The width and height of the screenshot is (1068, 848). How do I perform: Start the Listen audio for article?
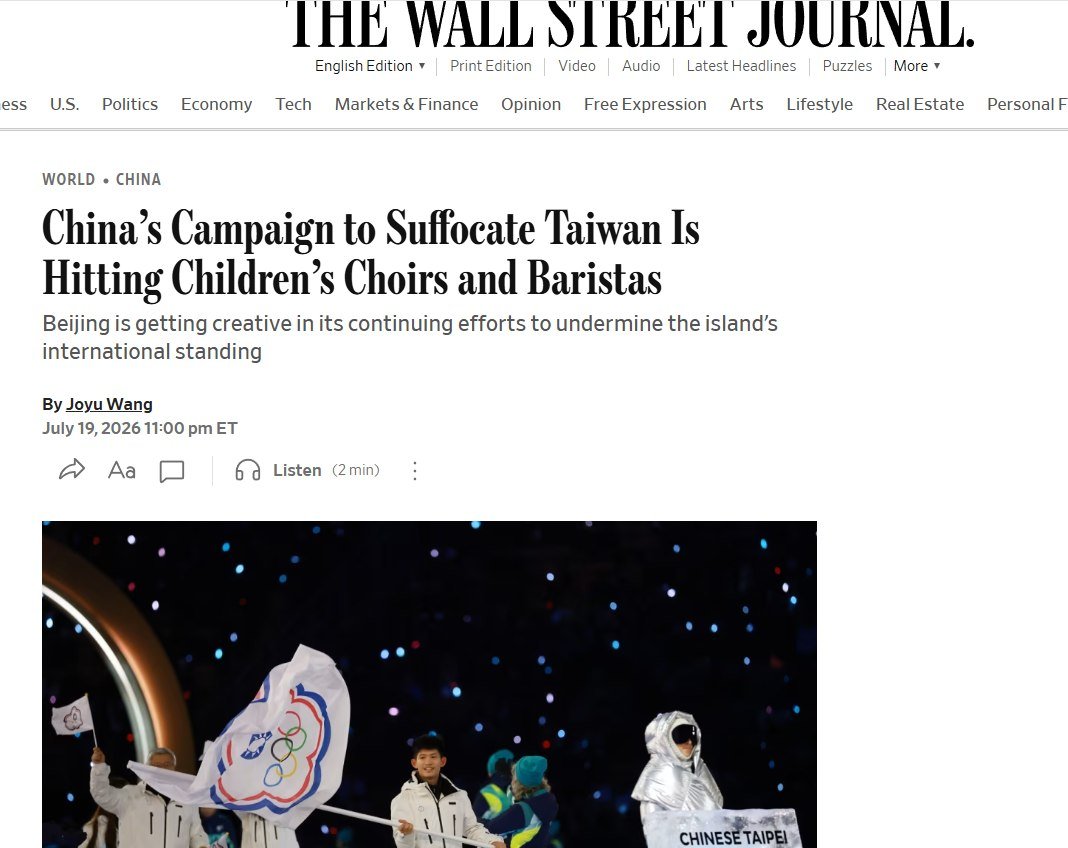tap(297, 470)
